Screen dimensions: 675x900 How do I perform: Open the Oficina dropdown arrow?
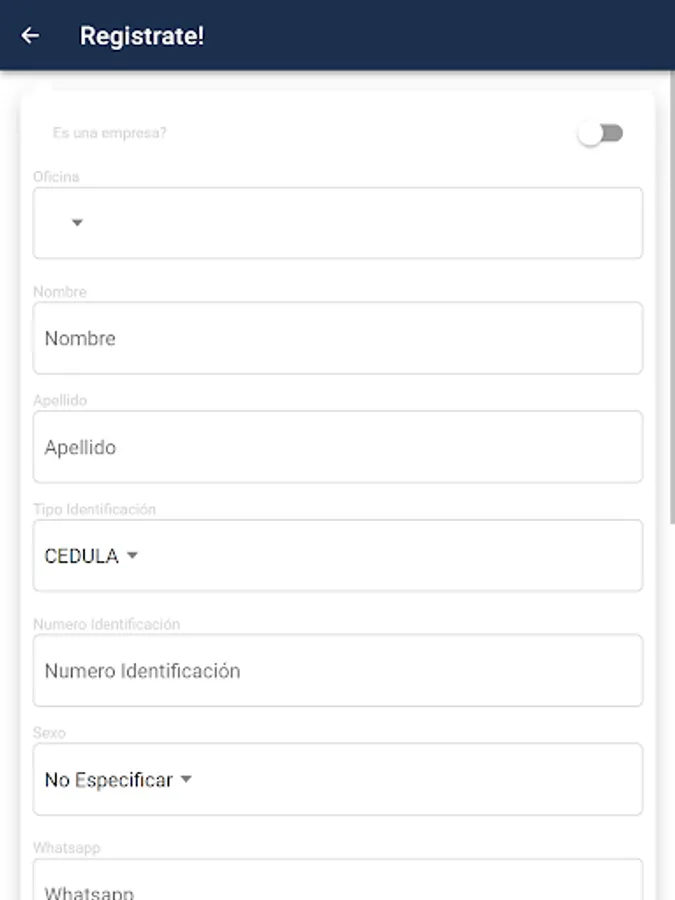click(77, 223)
